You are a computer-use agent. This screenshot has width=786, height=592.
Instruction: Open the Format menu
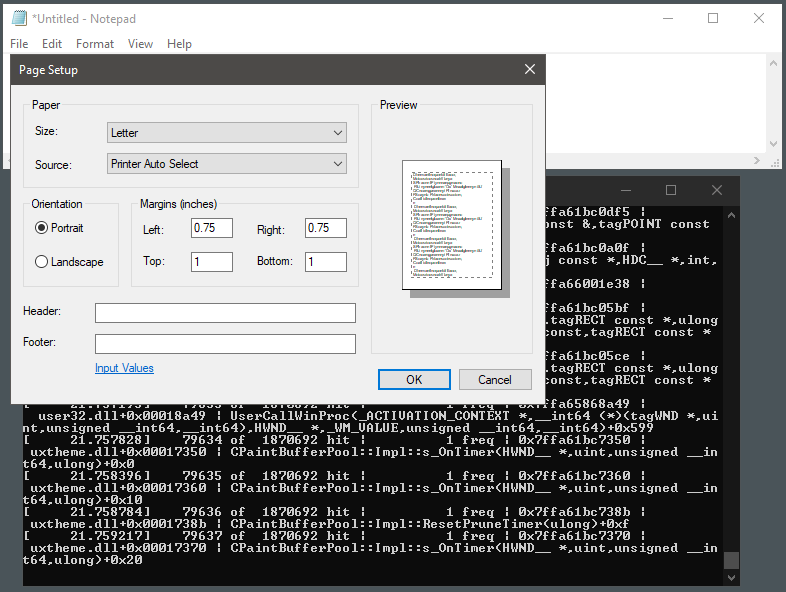[x=95, y=44]
